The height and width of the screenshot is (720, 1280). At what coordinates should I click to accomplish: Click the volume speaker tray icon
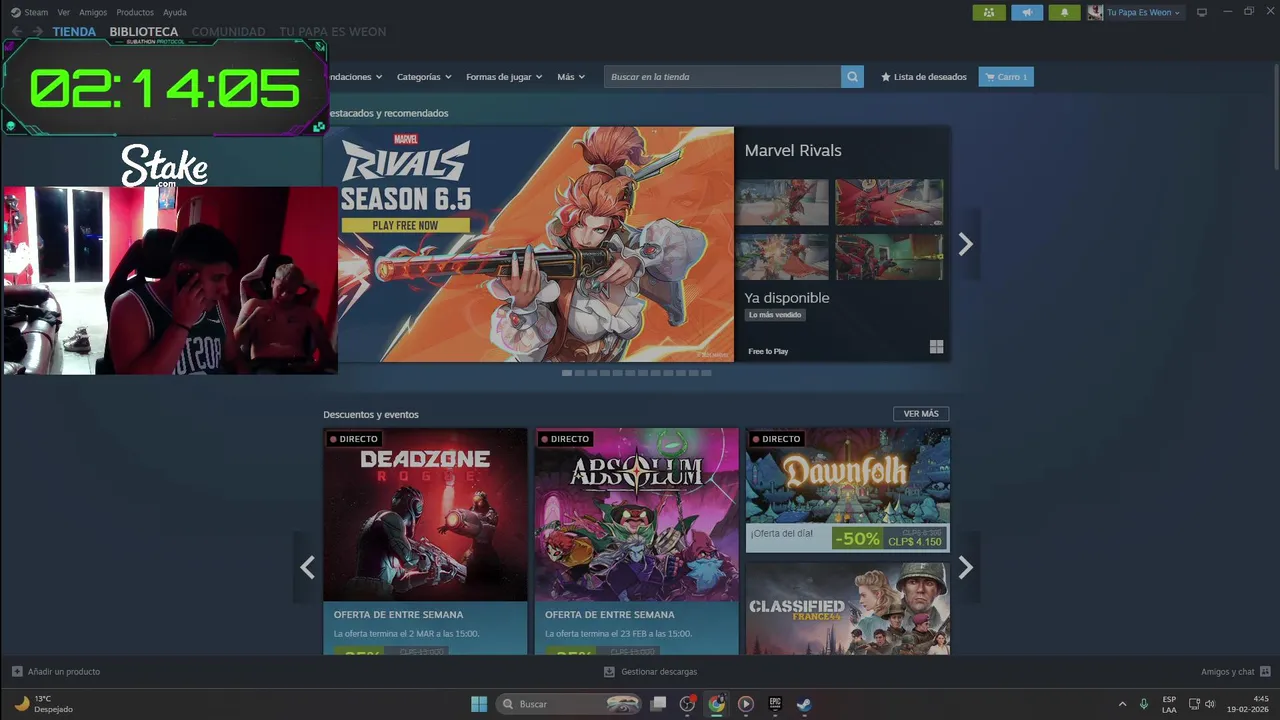coord(1210,704)
